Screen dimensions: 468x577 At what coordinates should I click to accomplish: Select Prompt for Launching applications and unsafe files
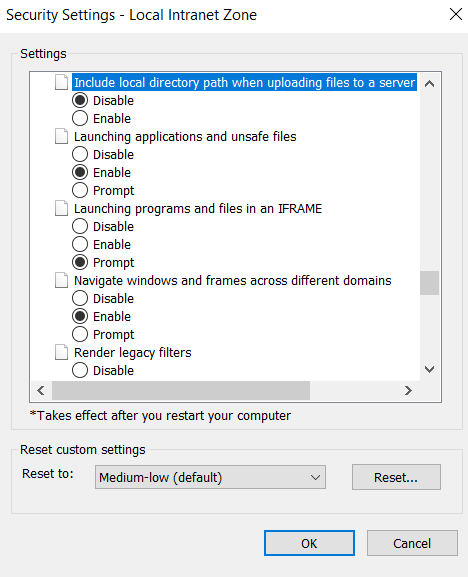[x=80, y=190]
